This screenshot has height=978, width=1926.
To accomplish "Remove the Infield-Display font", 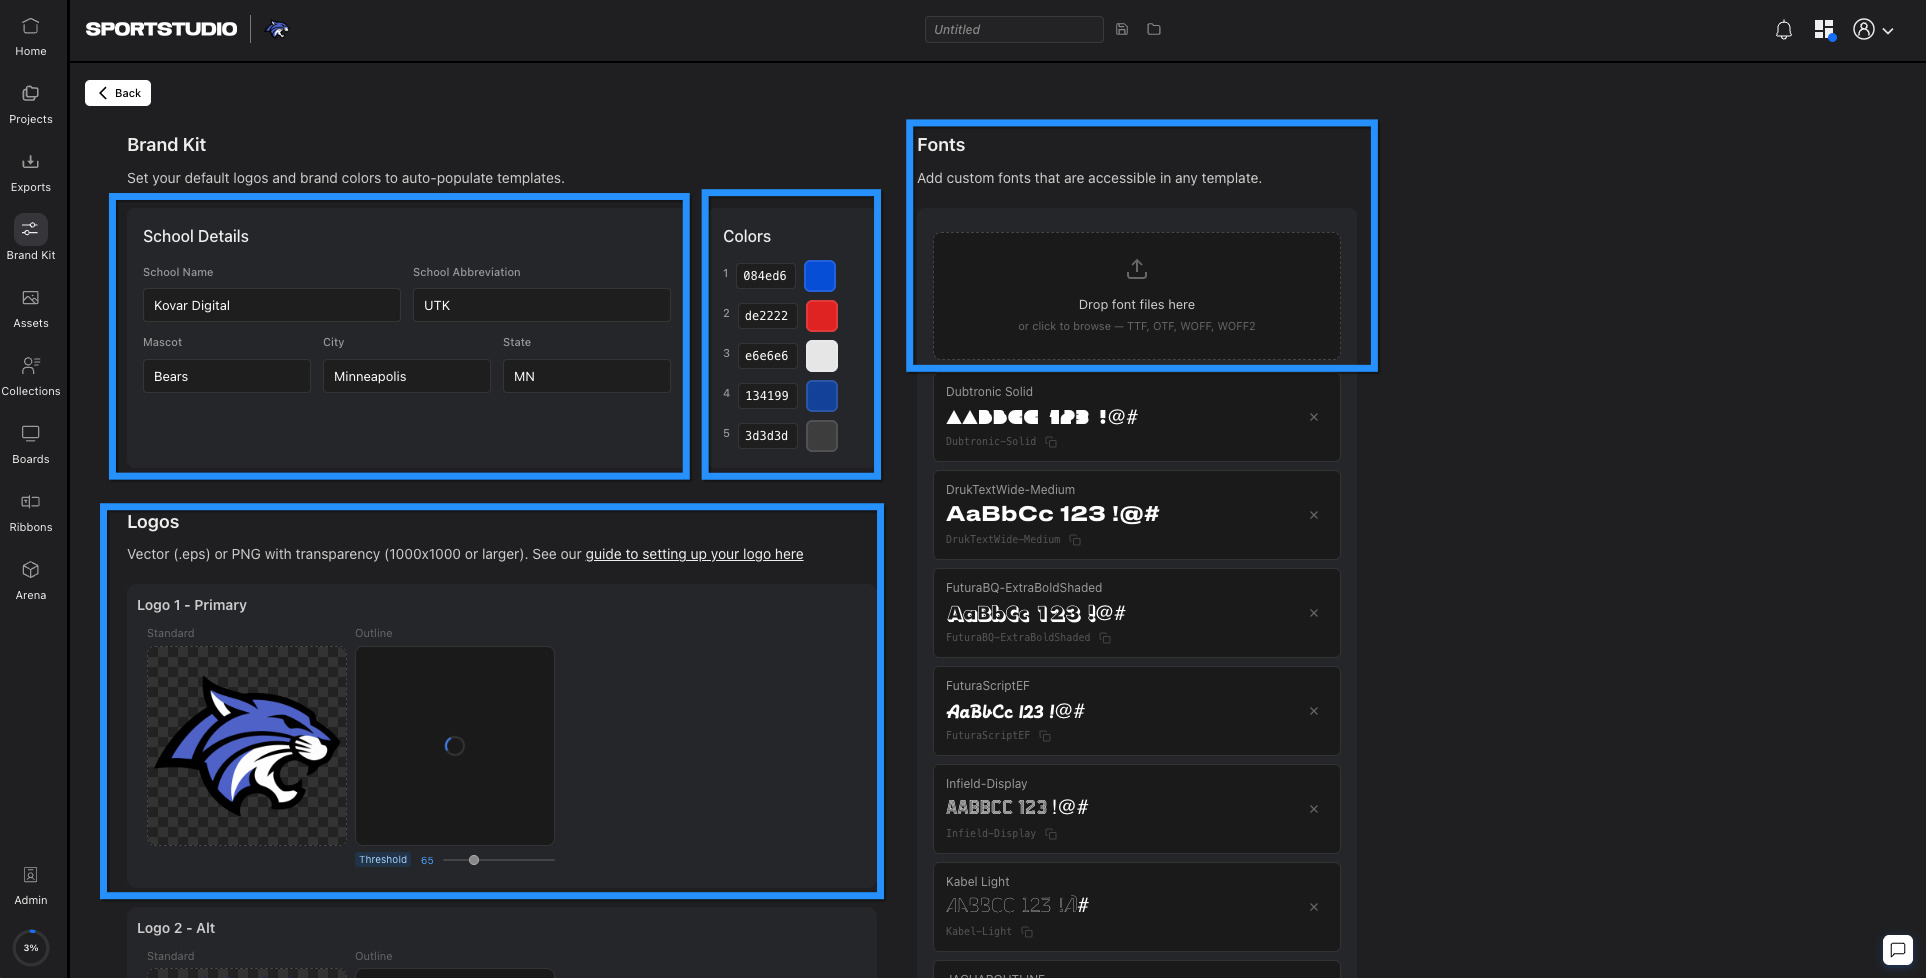I will click(1314, 809).
